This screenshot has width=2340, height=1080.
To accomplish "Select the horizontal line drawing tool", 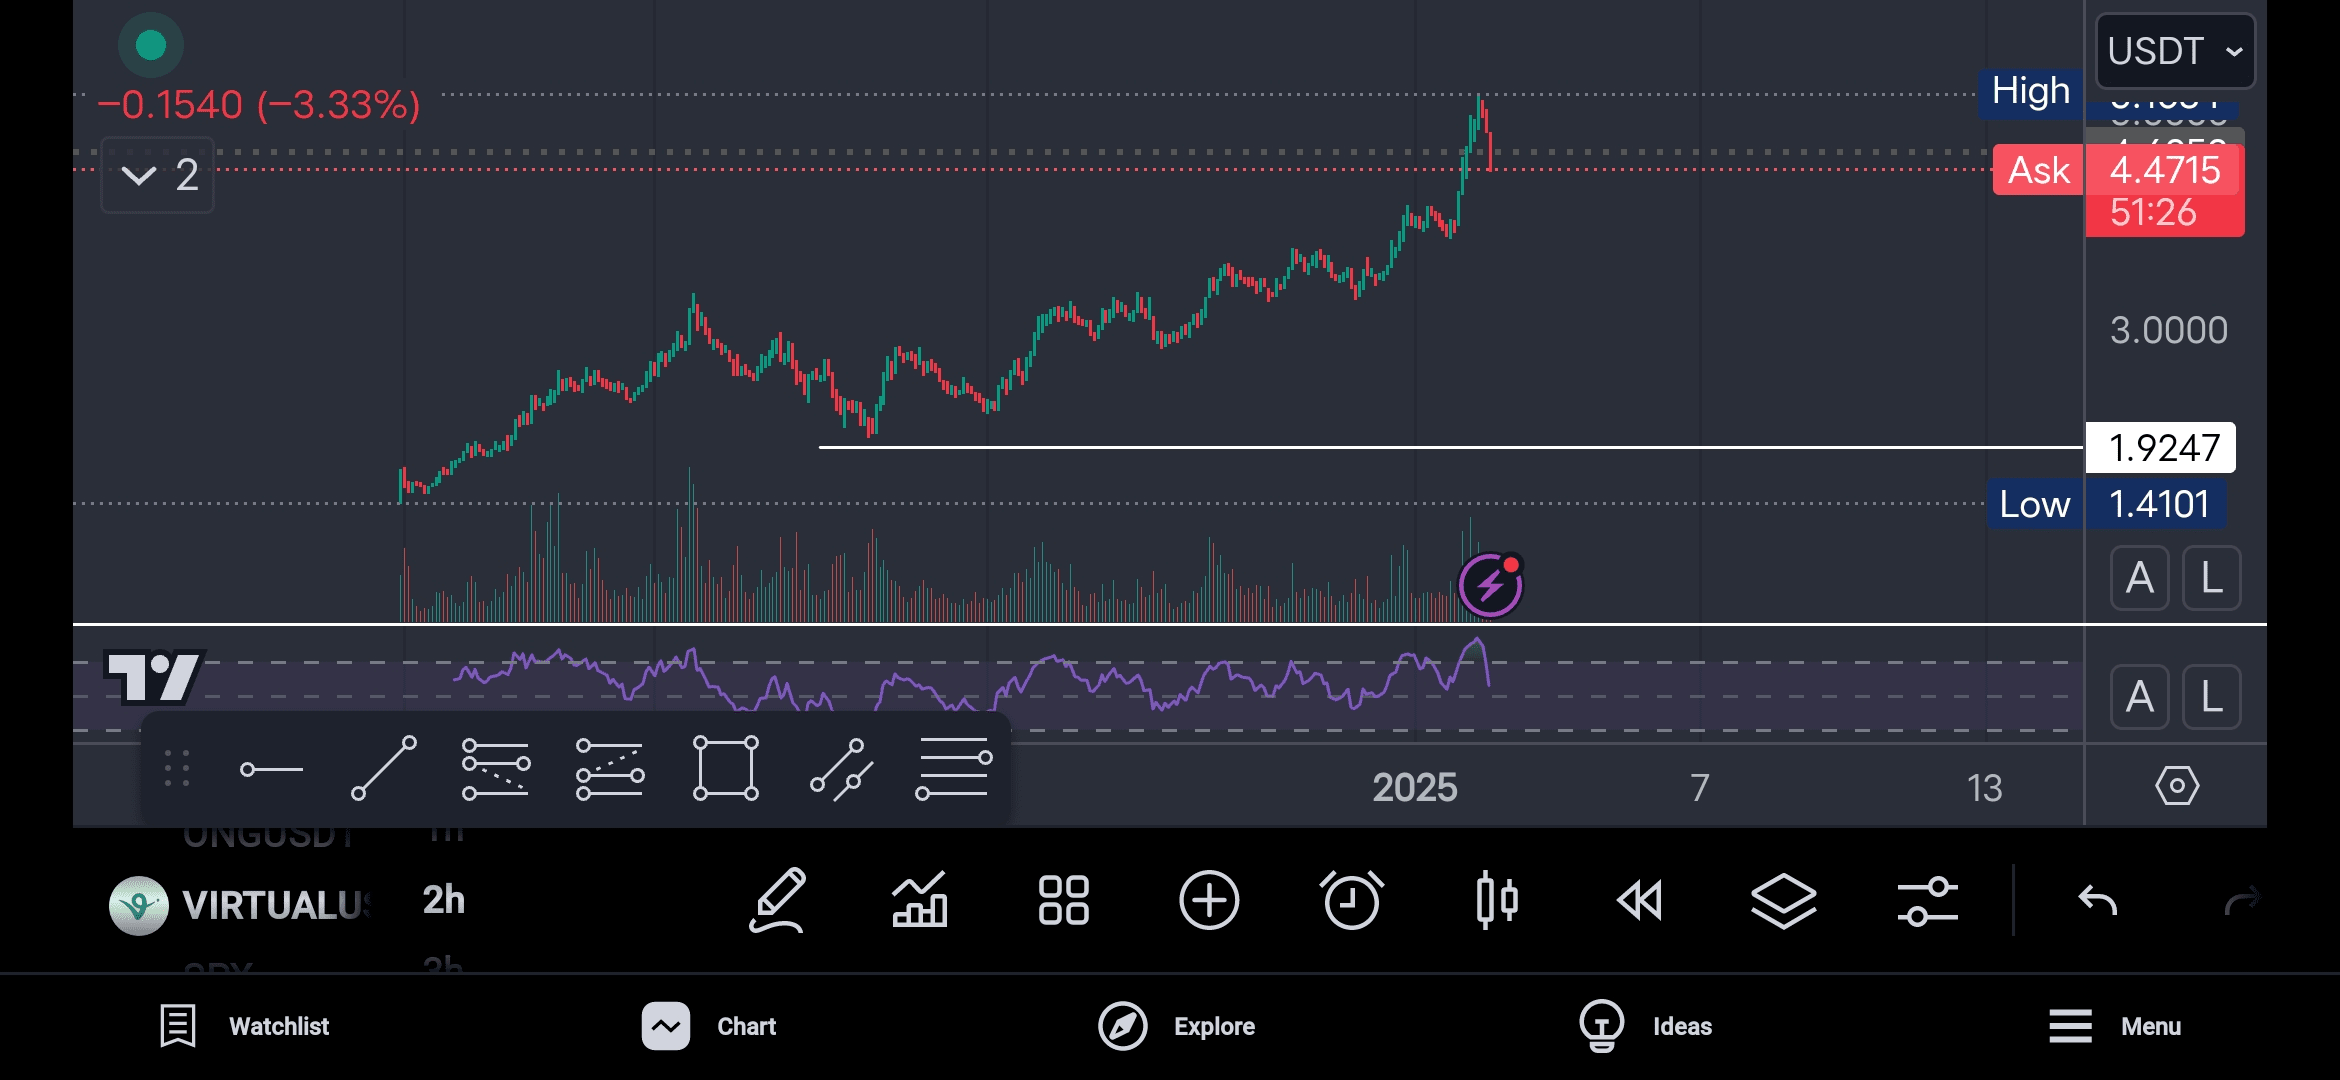I will pos(271,769).
